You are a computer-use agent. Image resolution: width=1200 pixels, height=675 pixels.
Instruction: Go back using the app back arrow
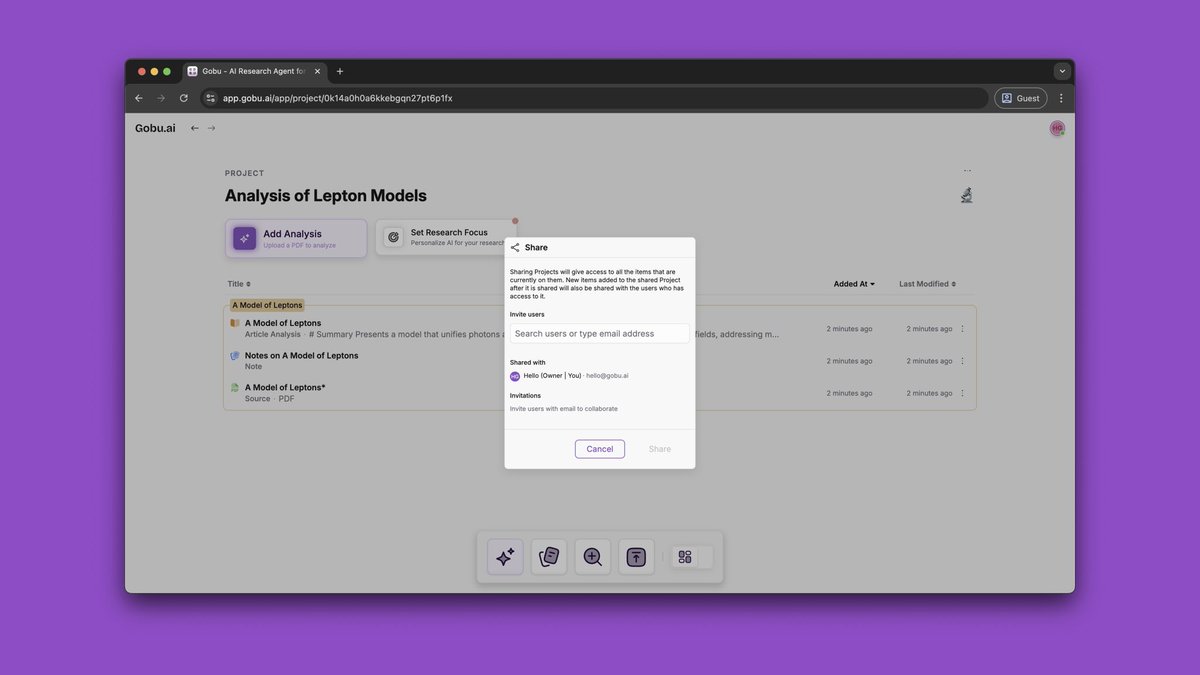click(195, 128)
